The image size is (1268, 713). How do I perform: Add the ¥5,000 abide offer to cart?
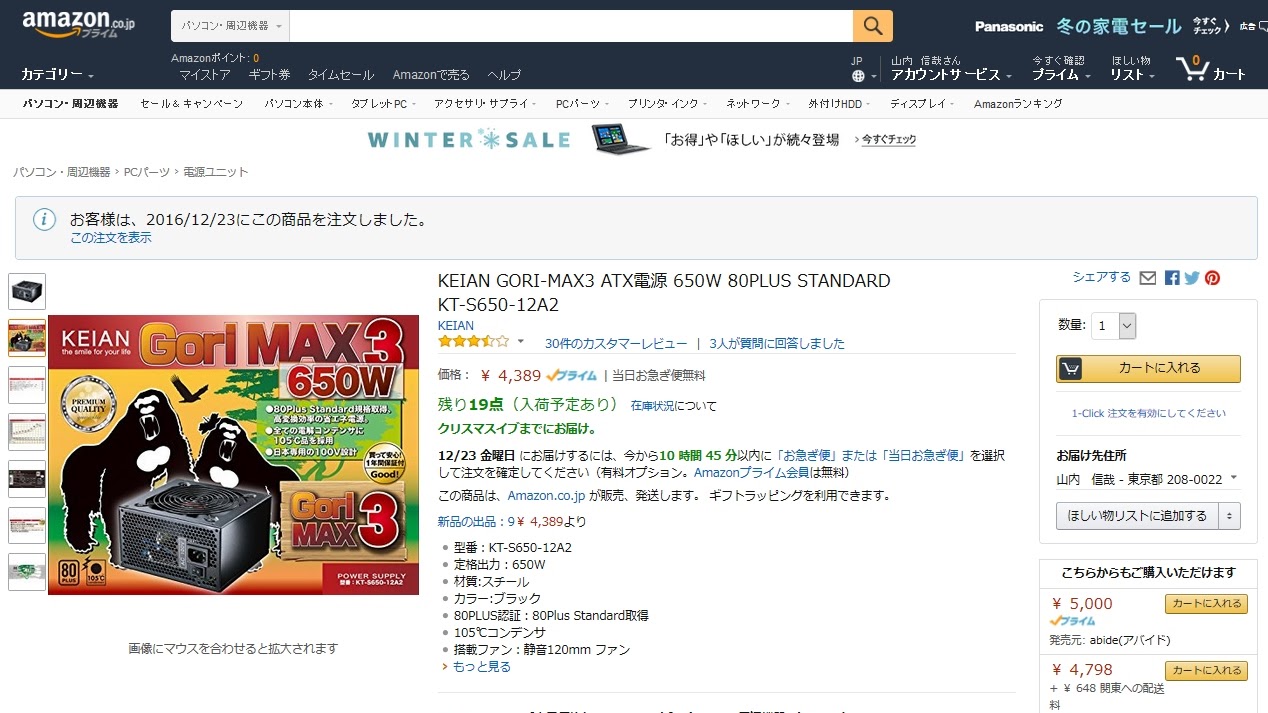[1206, 604]
